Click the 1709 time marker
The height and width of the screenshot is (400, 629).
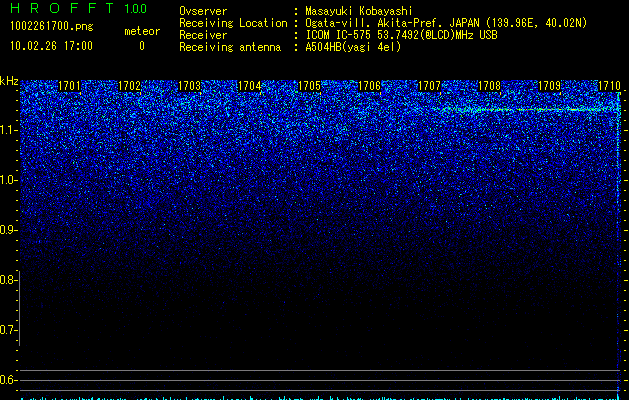pyautogui.click(x=549, y=86)
